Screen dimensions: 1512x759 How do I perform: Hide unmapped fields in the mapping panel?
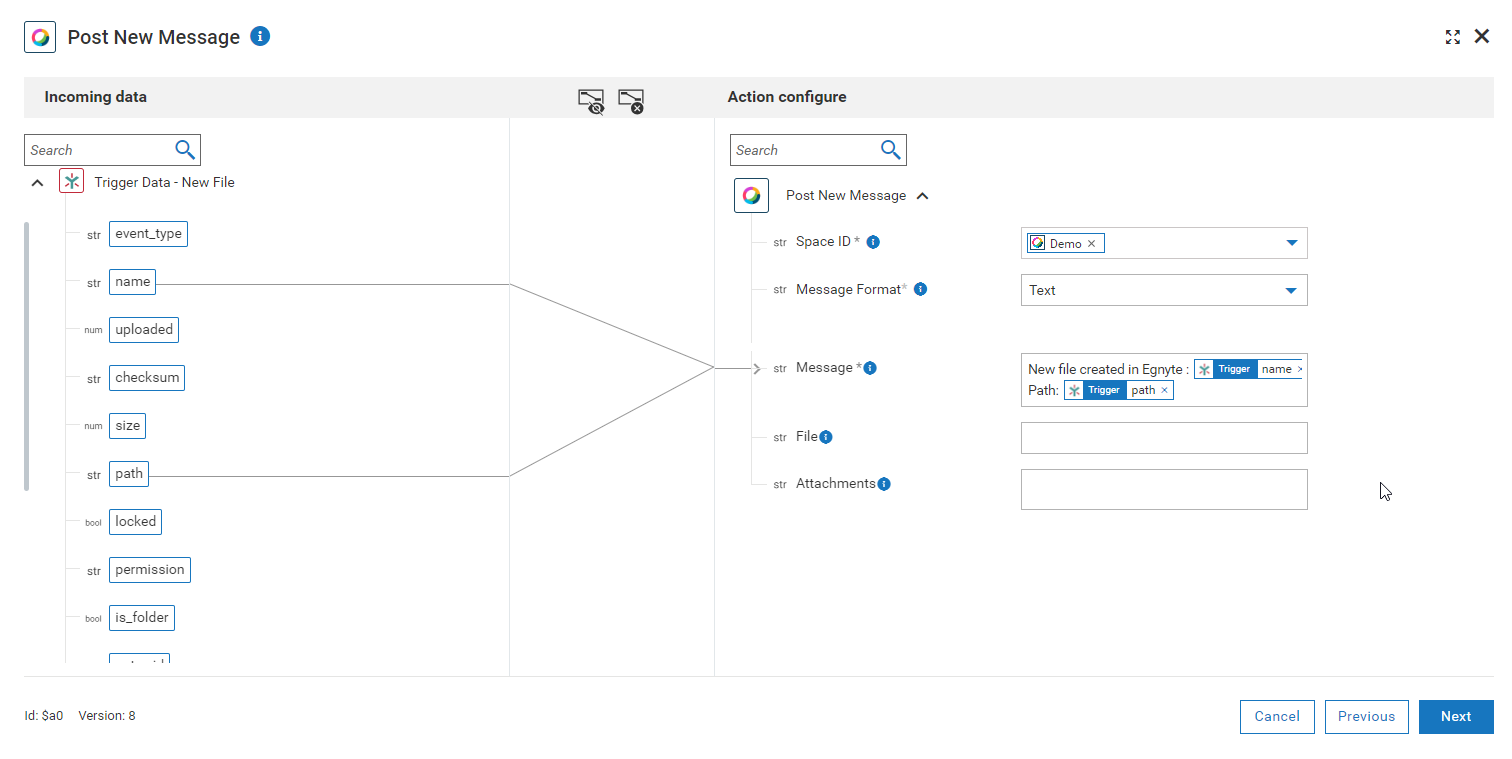pyautogui.click(x=591, y=101)
